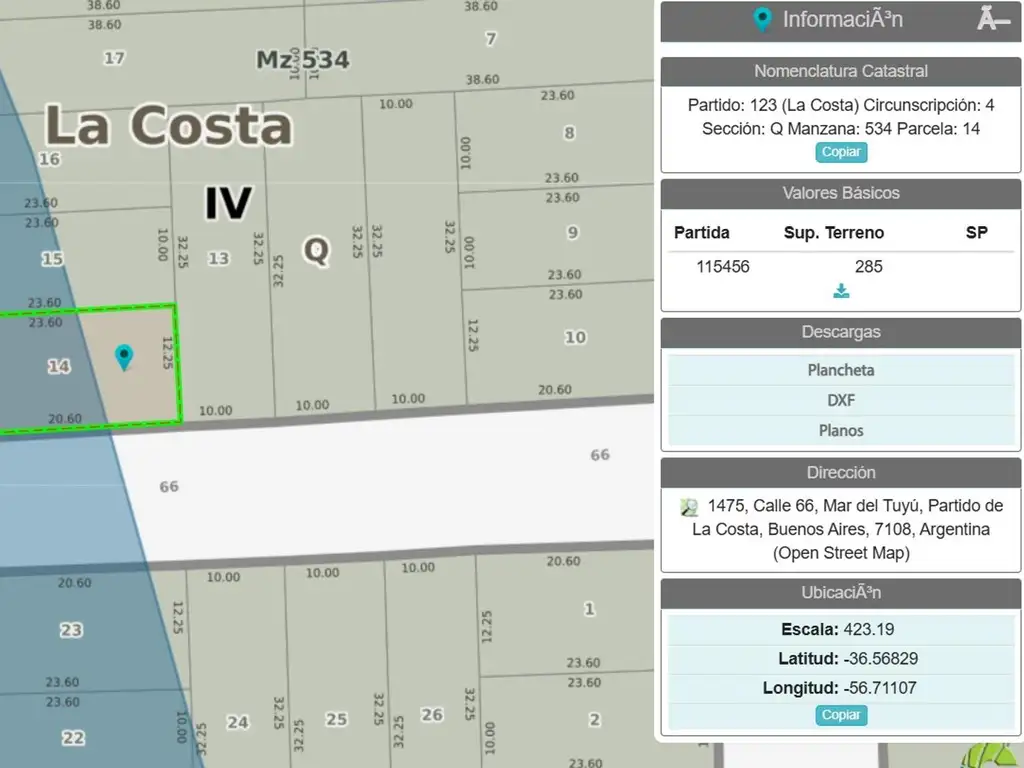
Task: Collapse the Dirección section header
Action: pos(841,472)
